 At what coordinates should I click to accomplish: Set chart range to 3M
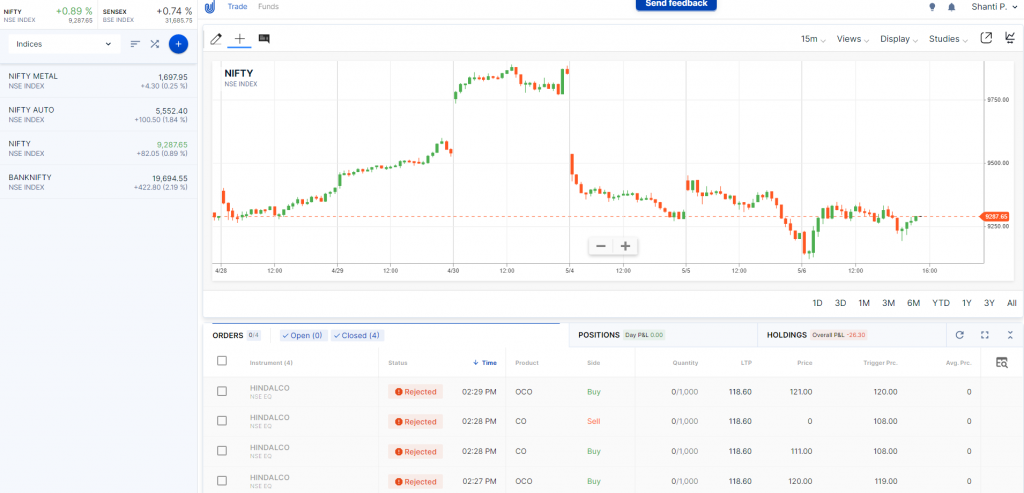pos(888,303)
